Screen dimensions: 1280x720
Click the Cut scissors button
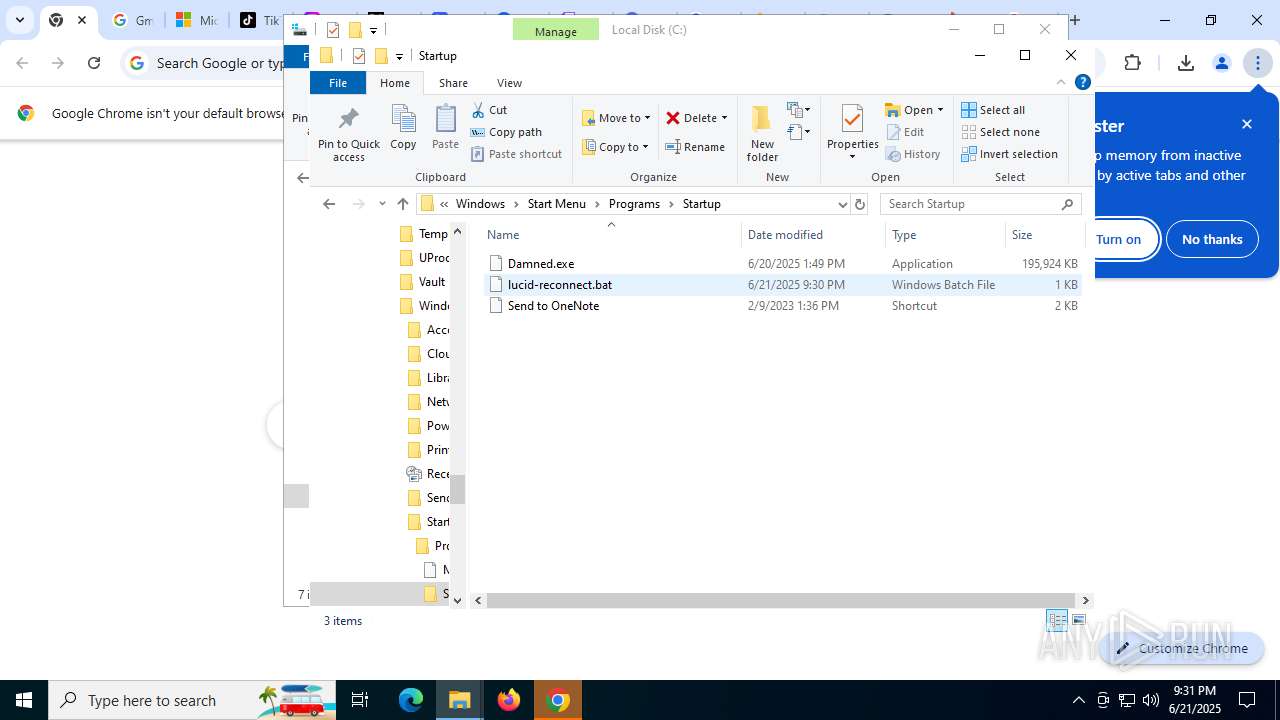[x=489, y=110]
